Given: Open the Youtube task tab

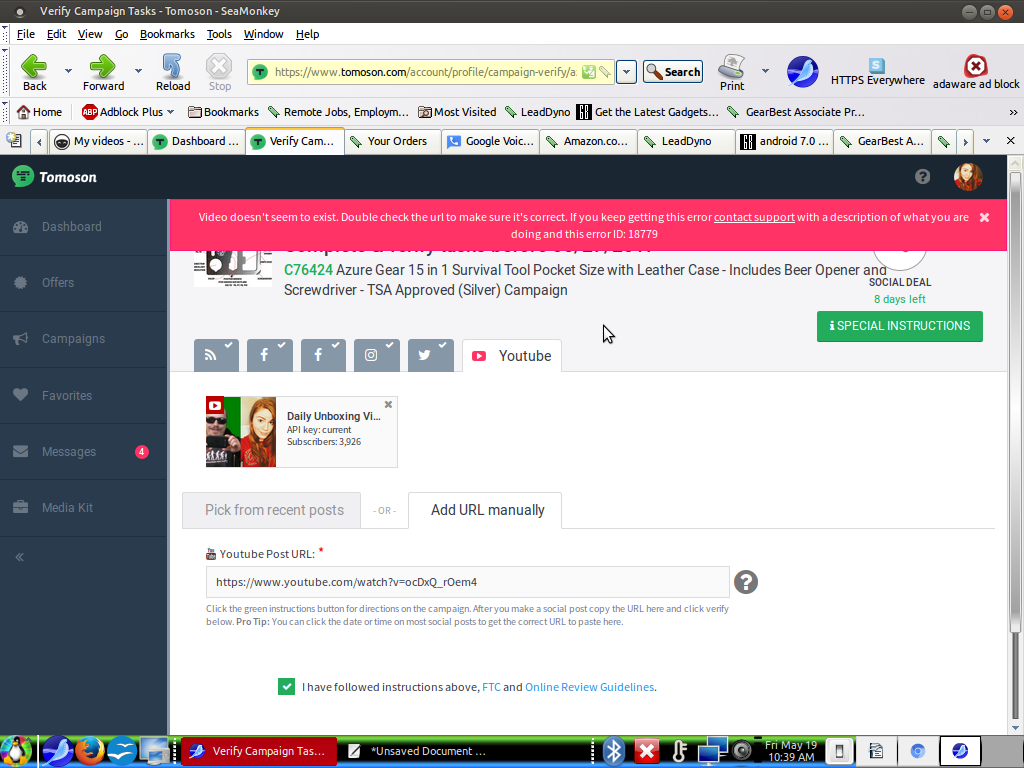Looking at the screenshot, I should coord(512,355).
